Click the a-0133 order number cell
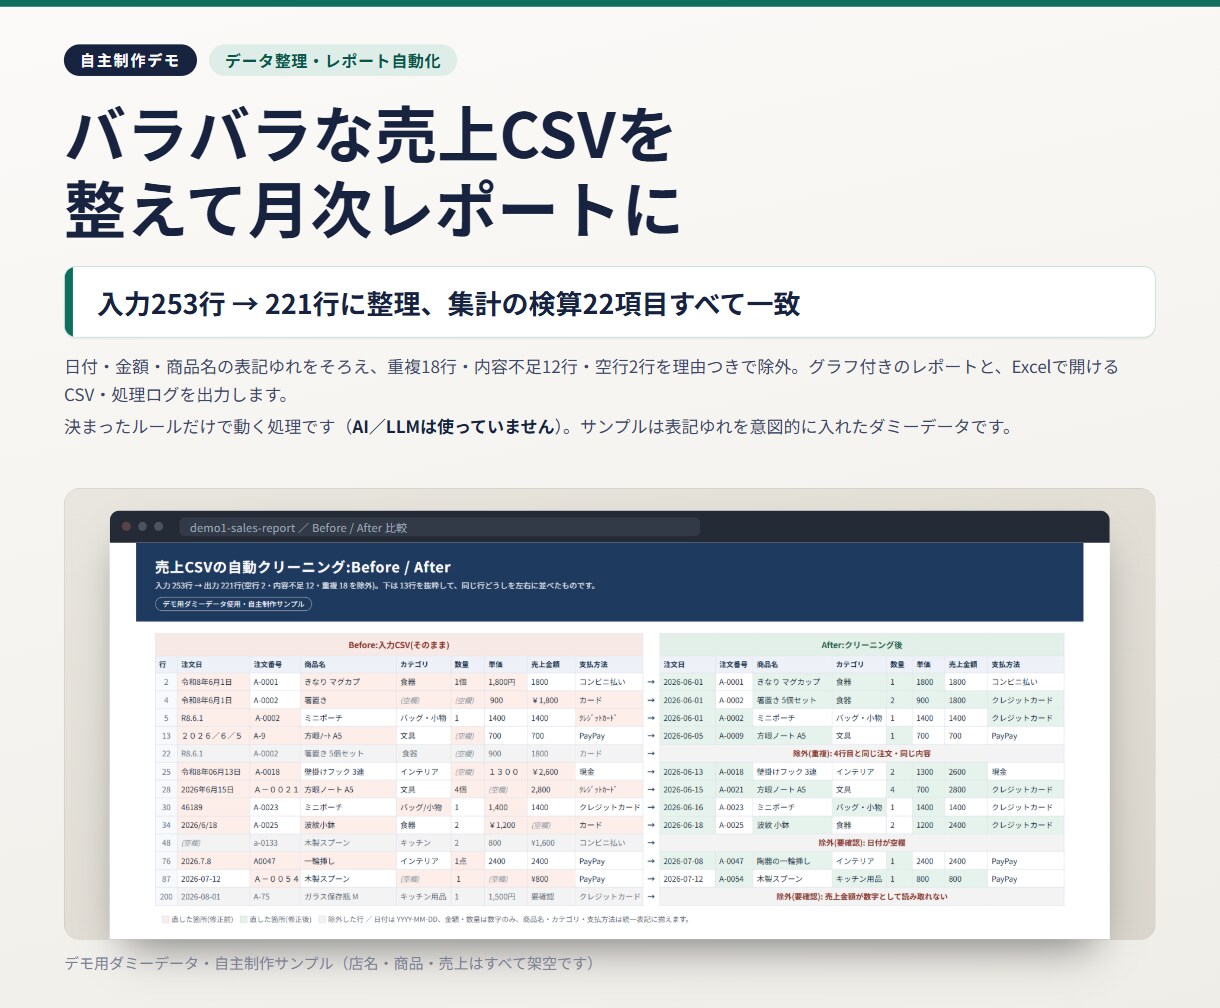The width and height of the screenshot is (1220, 1008). click(x=274, y=843)
